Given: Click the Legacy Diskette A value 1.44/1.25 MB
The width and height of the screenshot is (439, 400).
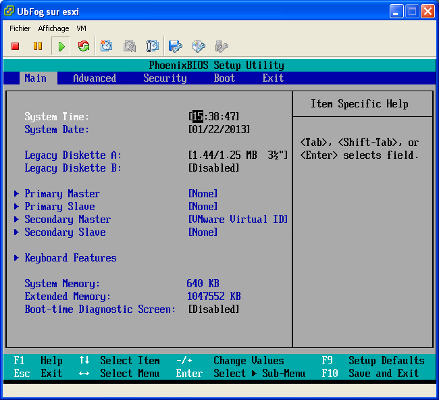Looking at the screenshot, I should 238,155.
